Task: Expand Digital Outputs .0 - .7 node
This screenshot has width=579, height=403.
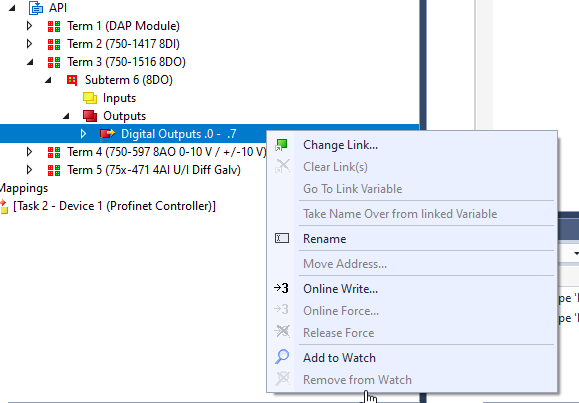Action: tap(83, 134)
